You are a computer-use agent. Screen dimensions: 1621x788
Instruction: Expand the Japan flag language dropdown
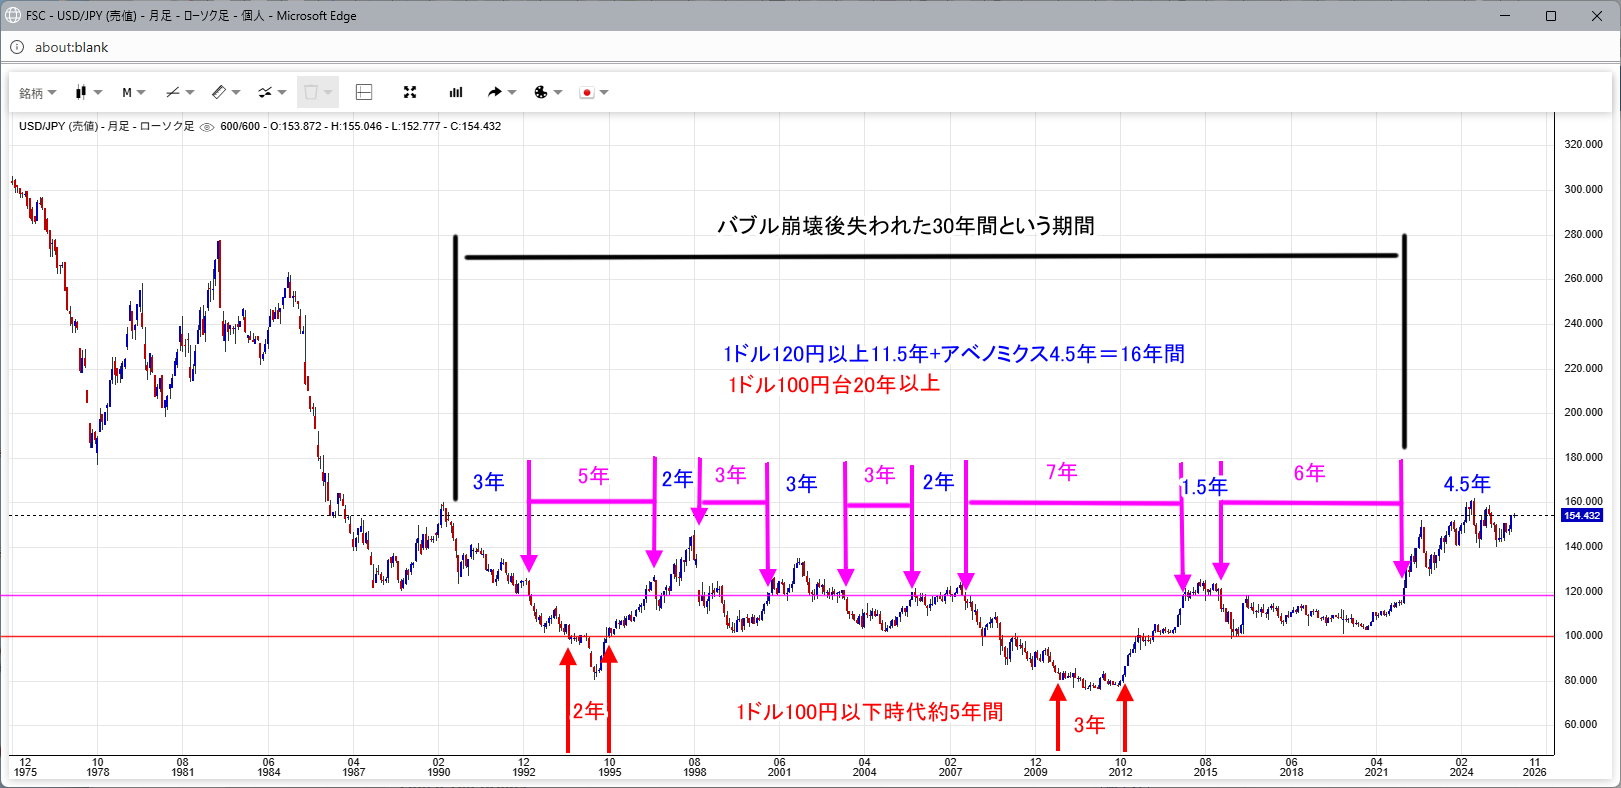(593, 93)
